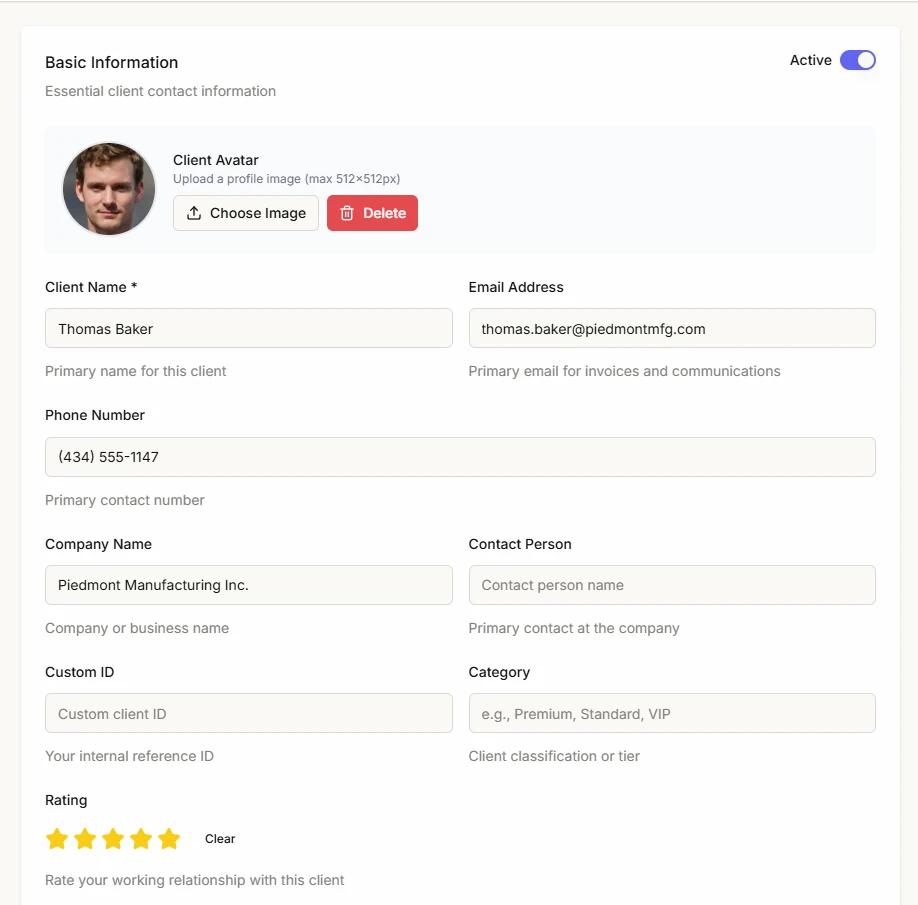
Task: Select the fifth rating star
Action: (169, 838)
